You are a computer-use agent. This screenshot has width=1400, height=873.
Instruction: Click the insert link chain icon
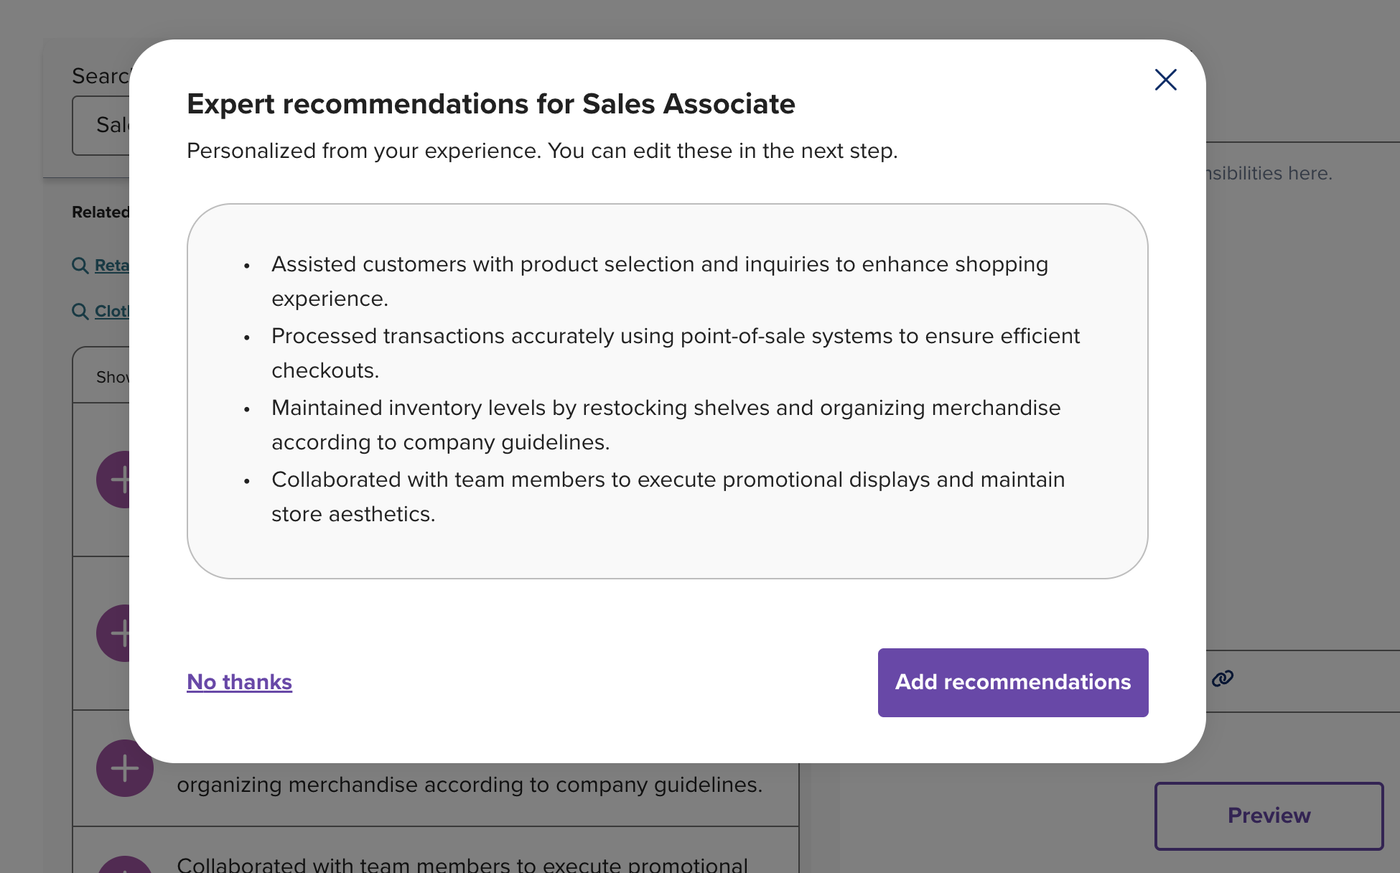tap(1222, 679)
